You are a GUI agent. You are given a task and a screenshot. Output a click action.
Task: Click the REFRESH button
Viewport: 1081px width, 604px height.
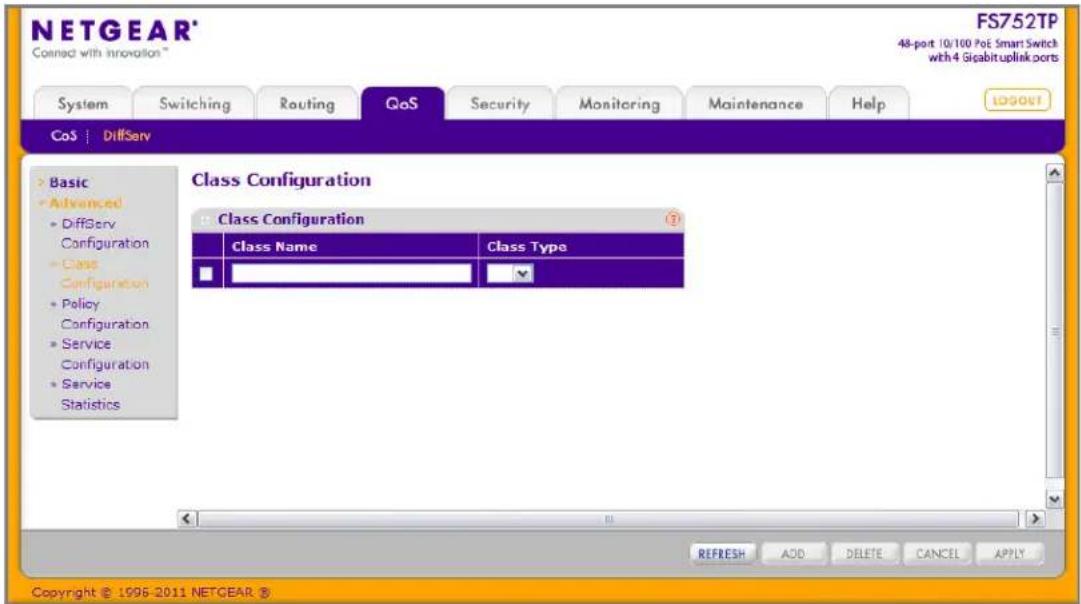tap(722, 554)
